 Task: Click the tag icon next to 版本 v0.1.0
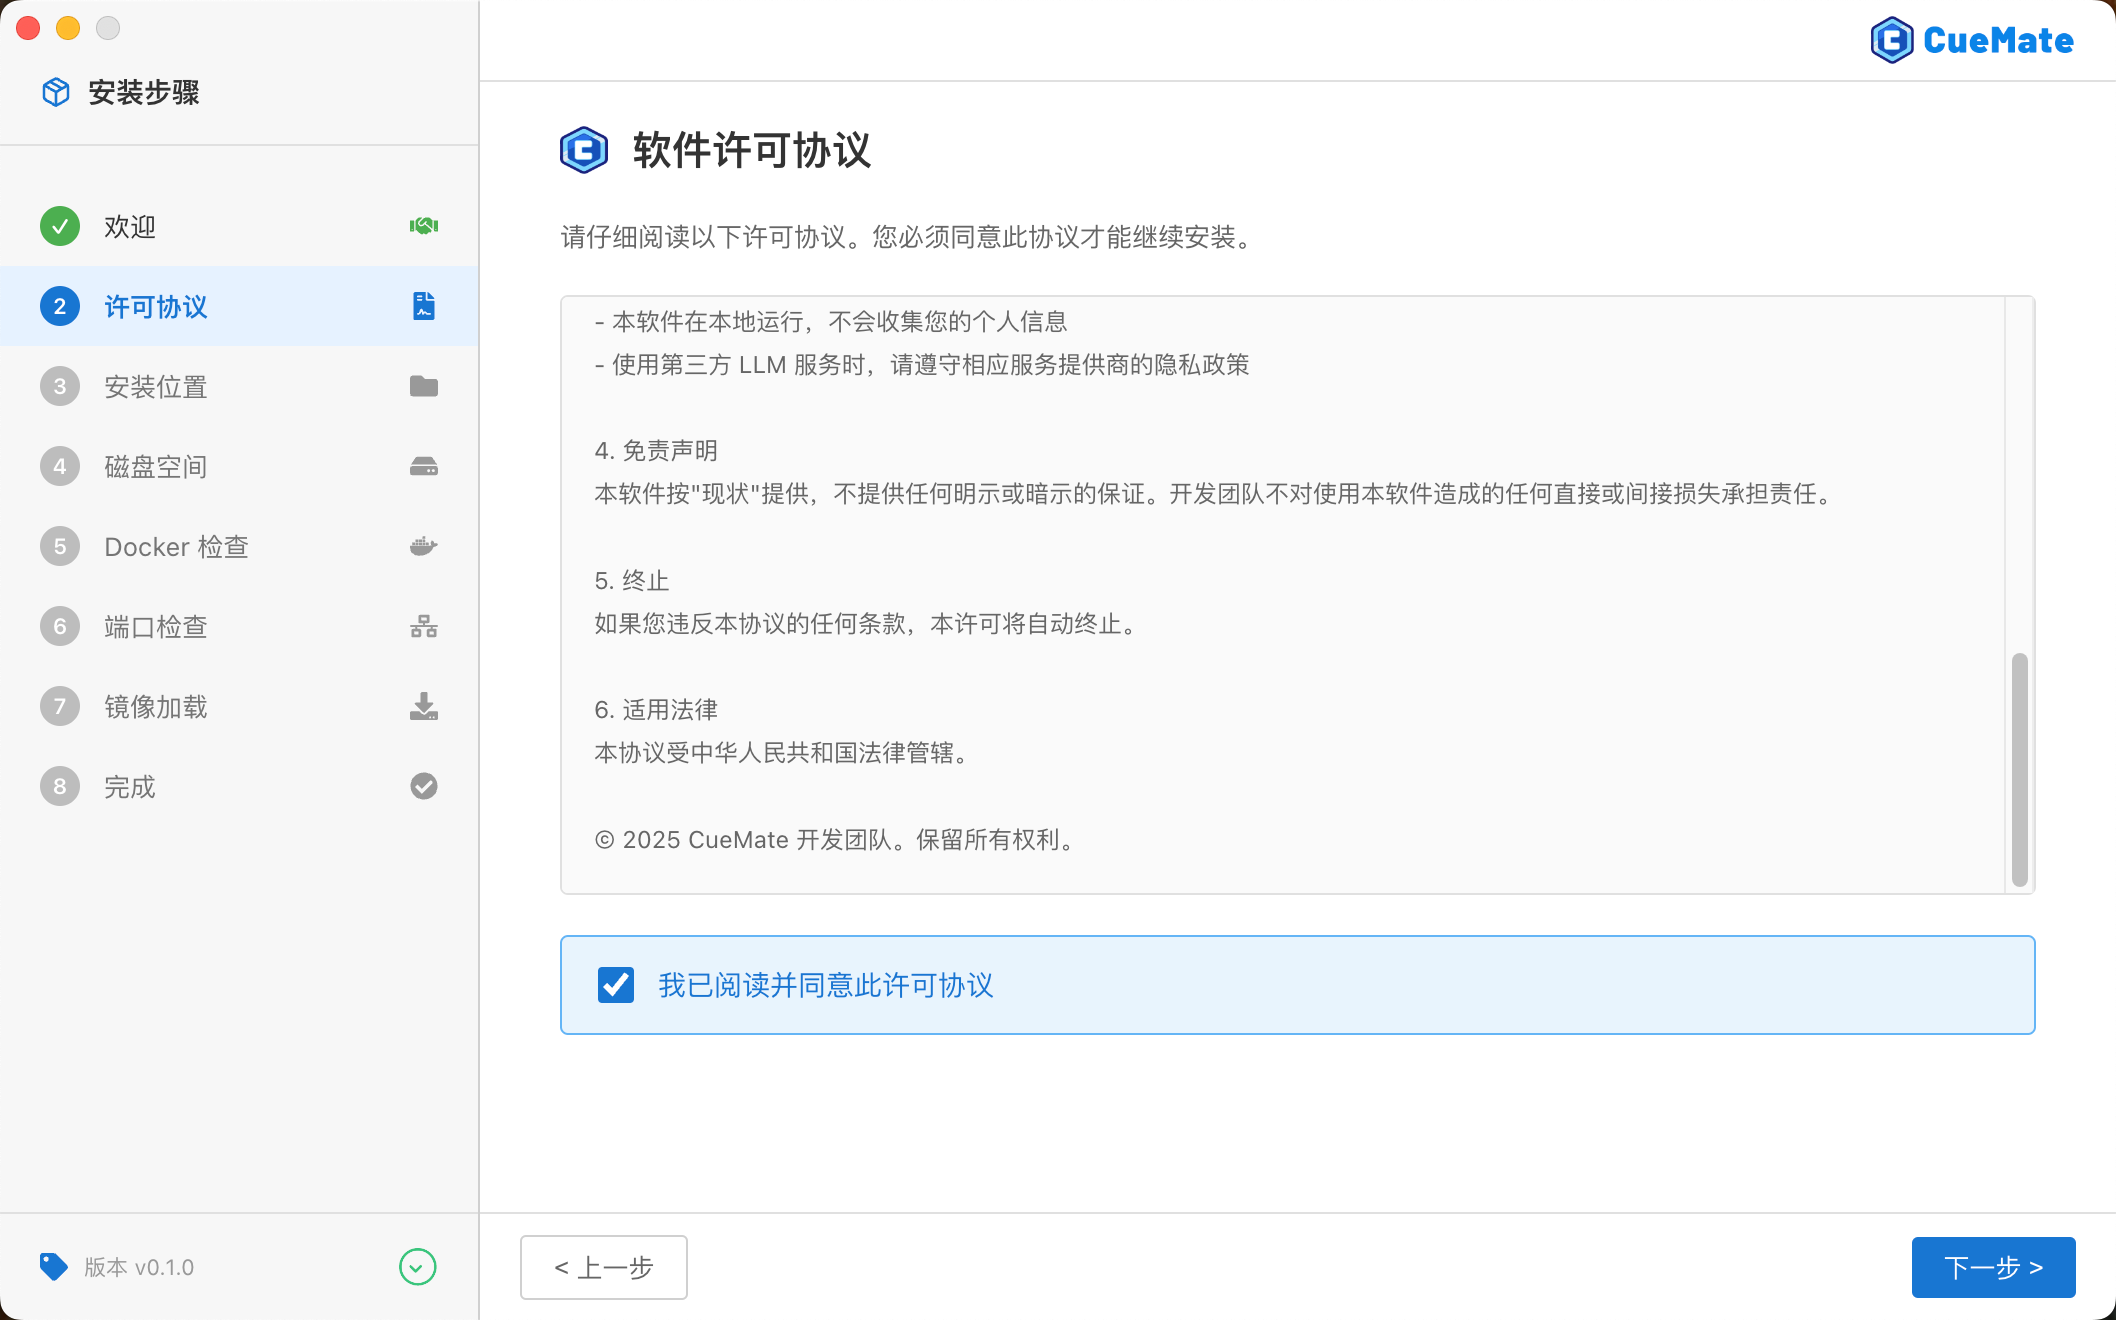coord(56,1267)
